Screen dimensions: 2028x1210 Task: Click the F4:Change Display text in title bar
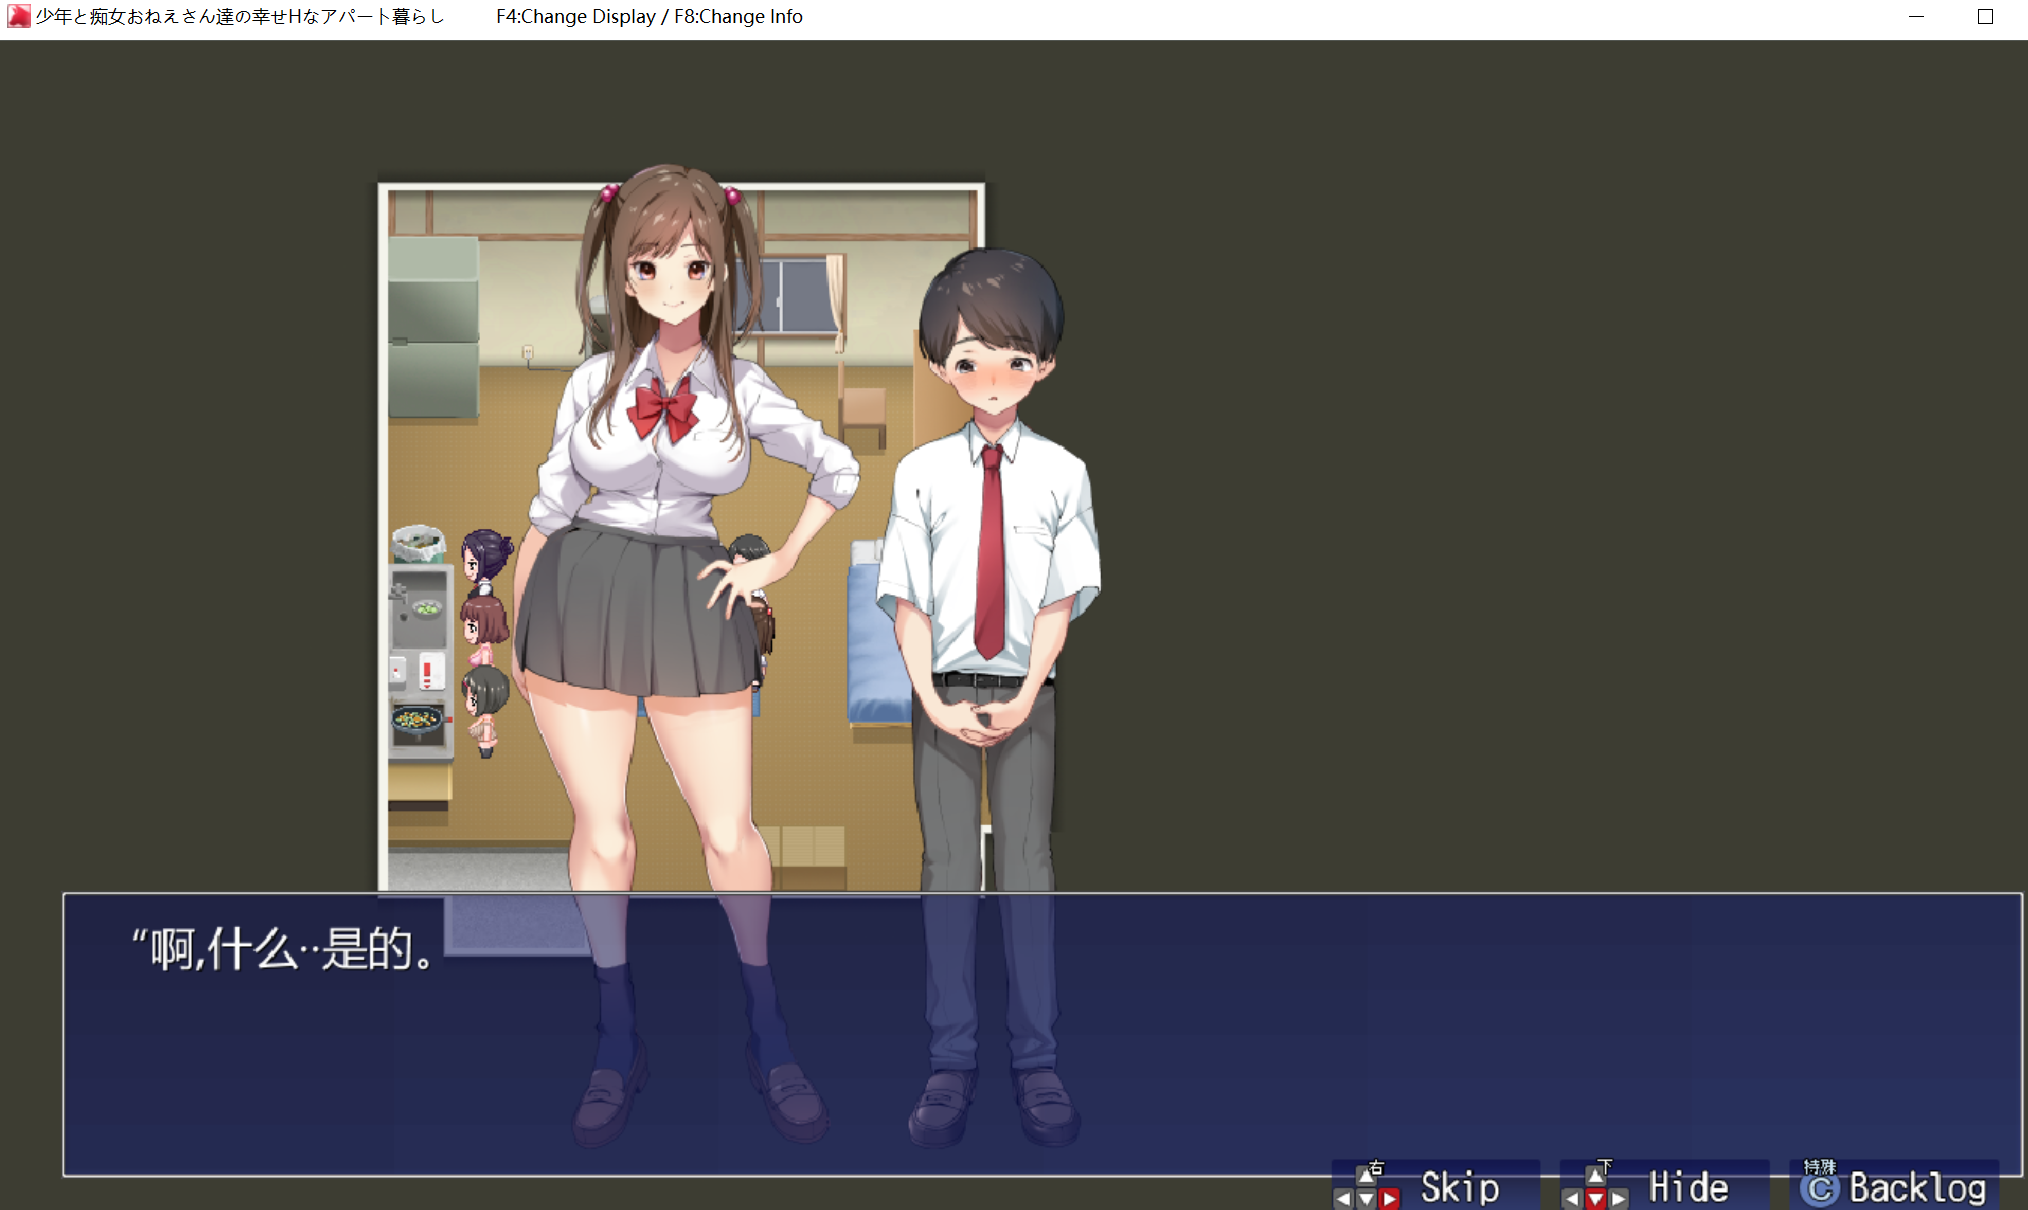pyautogui.click(x=576, y=16)
